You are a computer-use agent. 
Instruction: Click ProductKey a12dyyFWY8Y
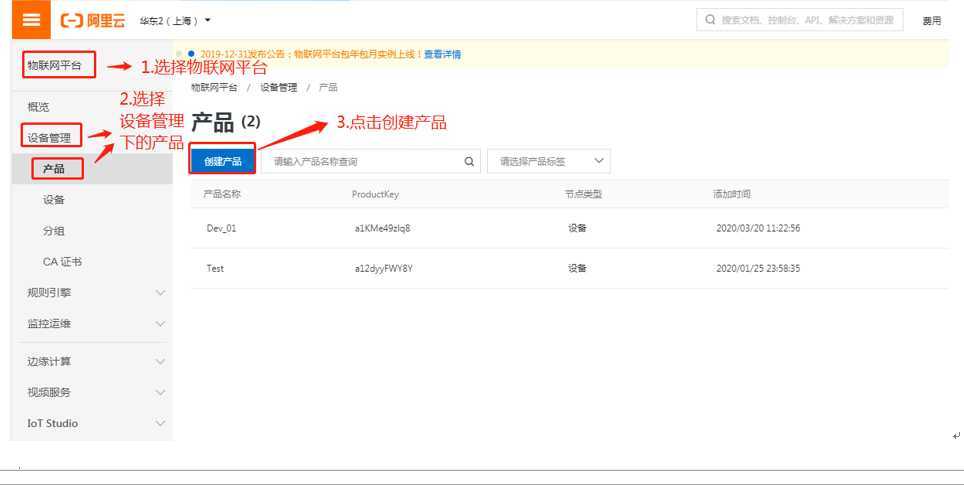384,269
